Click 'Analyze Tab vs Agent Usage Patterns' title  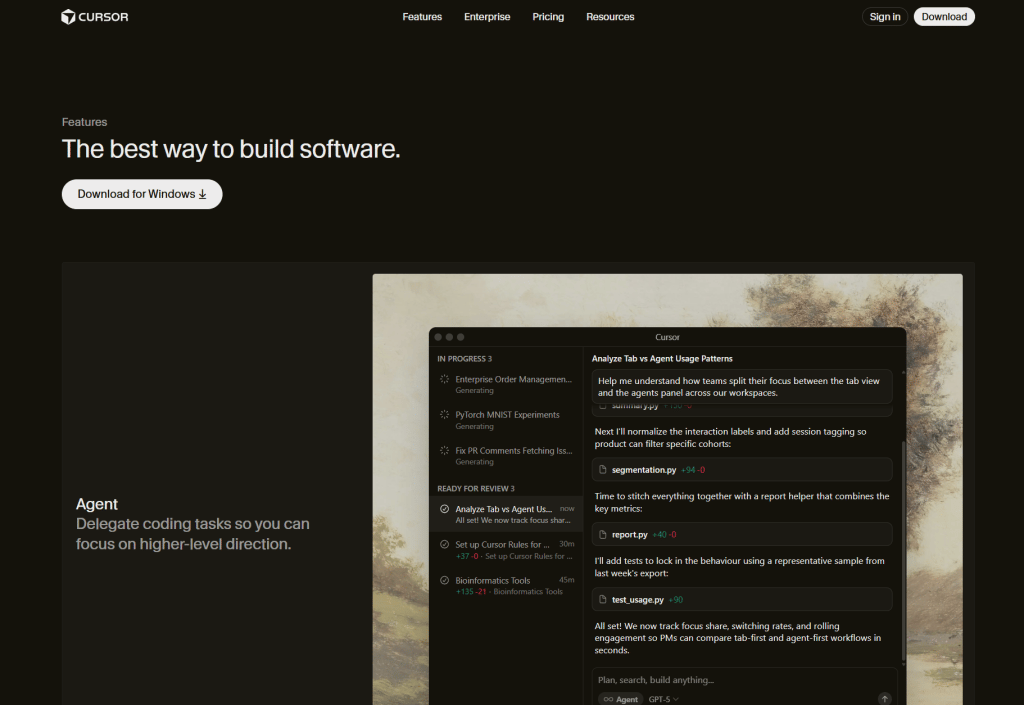click(x=662, y=358)
